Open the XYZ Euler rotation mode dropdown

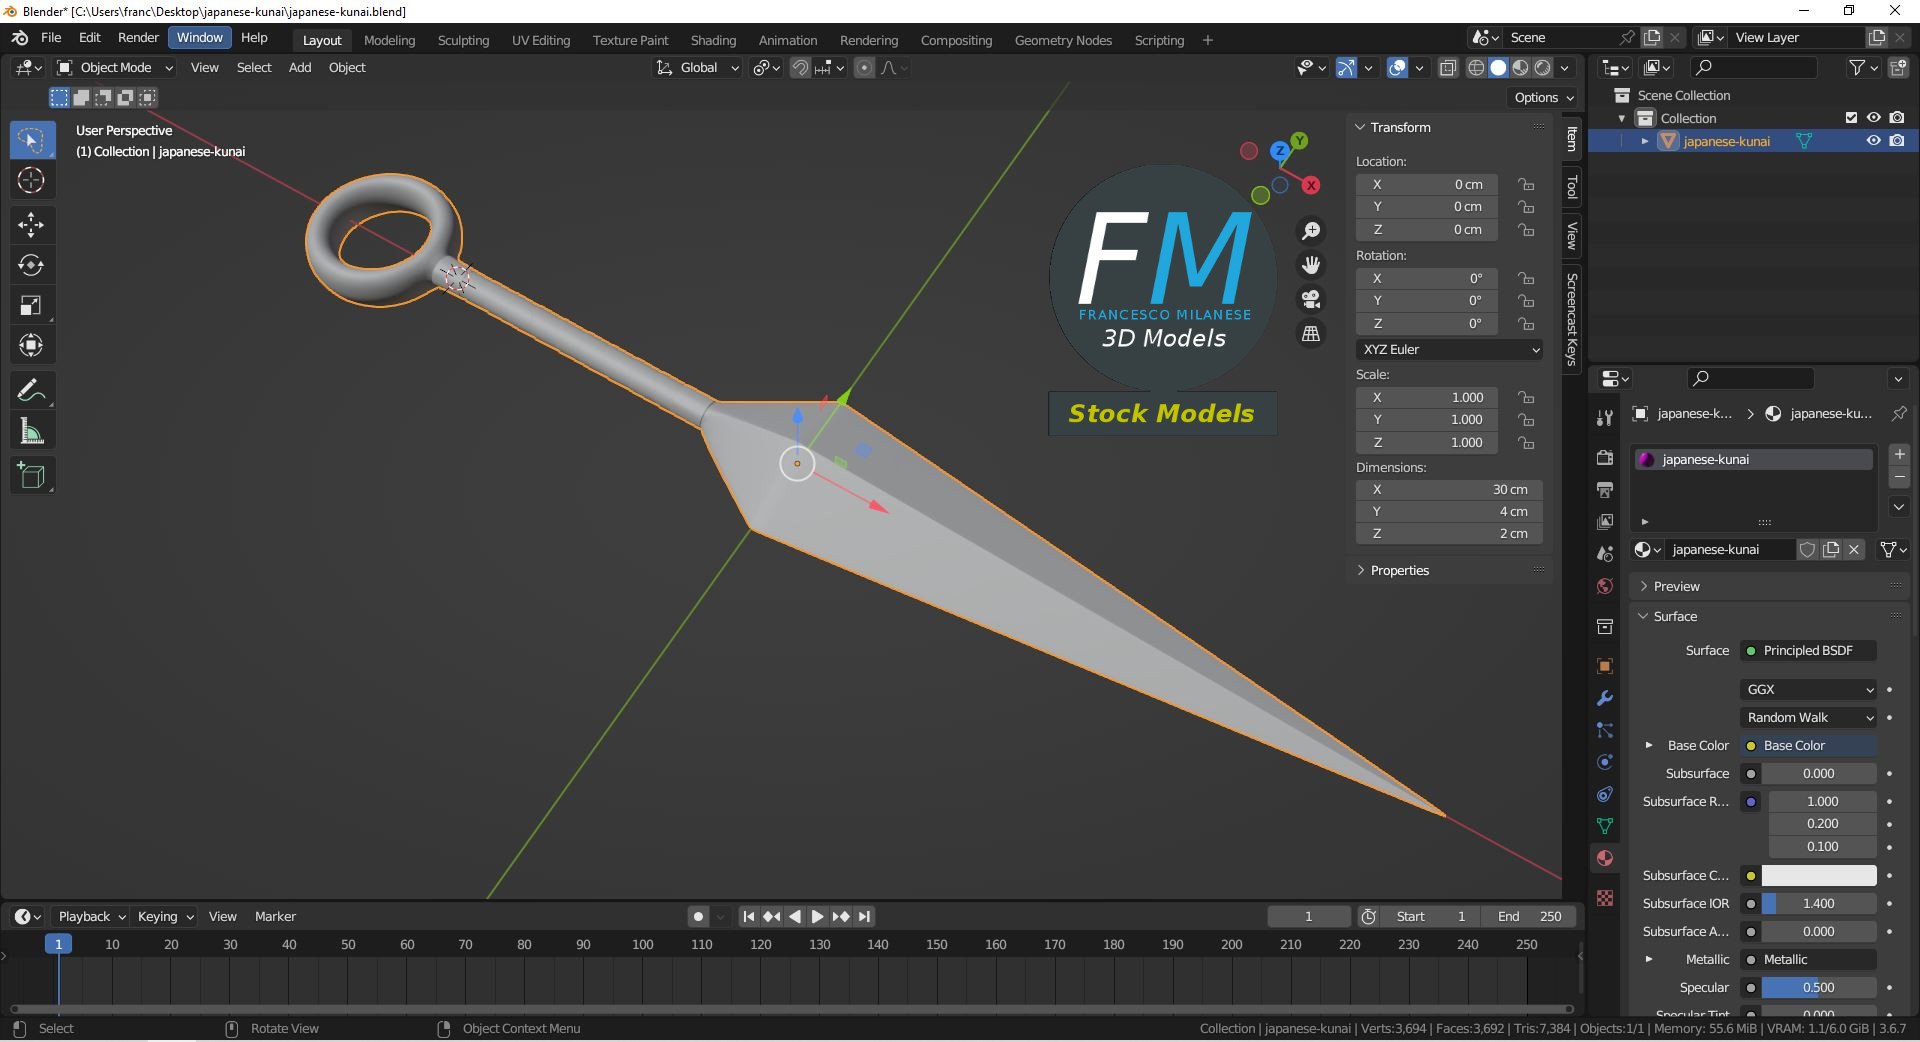[x=1449, y=349]
